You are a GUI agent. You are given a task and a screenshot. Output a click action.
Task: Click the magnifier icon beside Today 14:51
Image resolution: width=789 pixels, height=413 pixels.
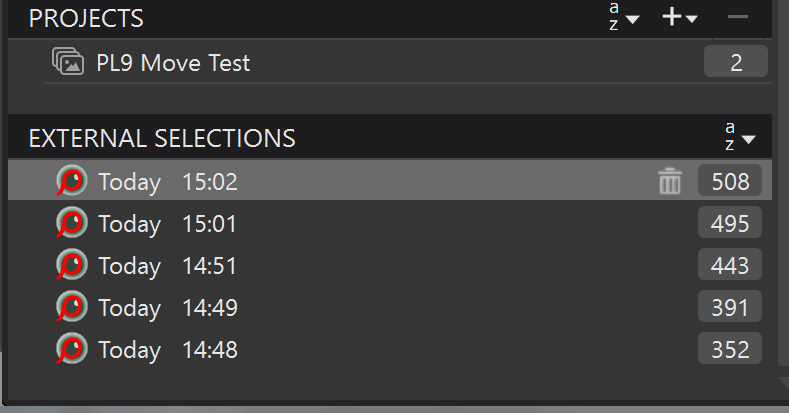(71, 266)
